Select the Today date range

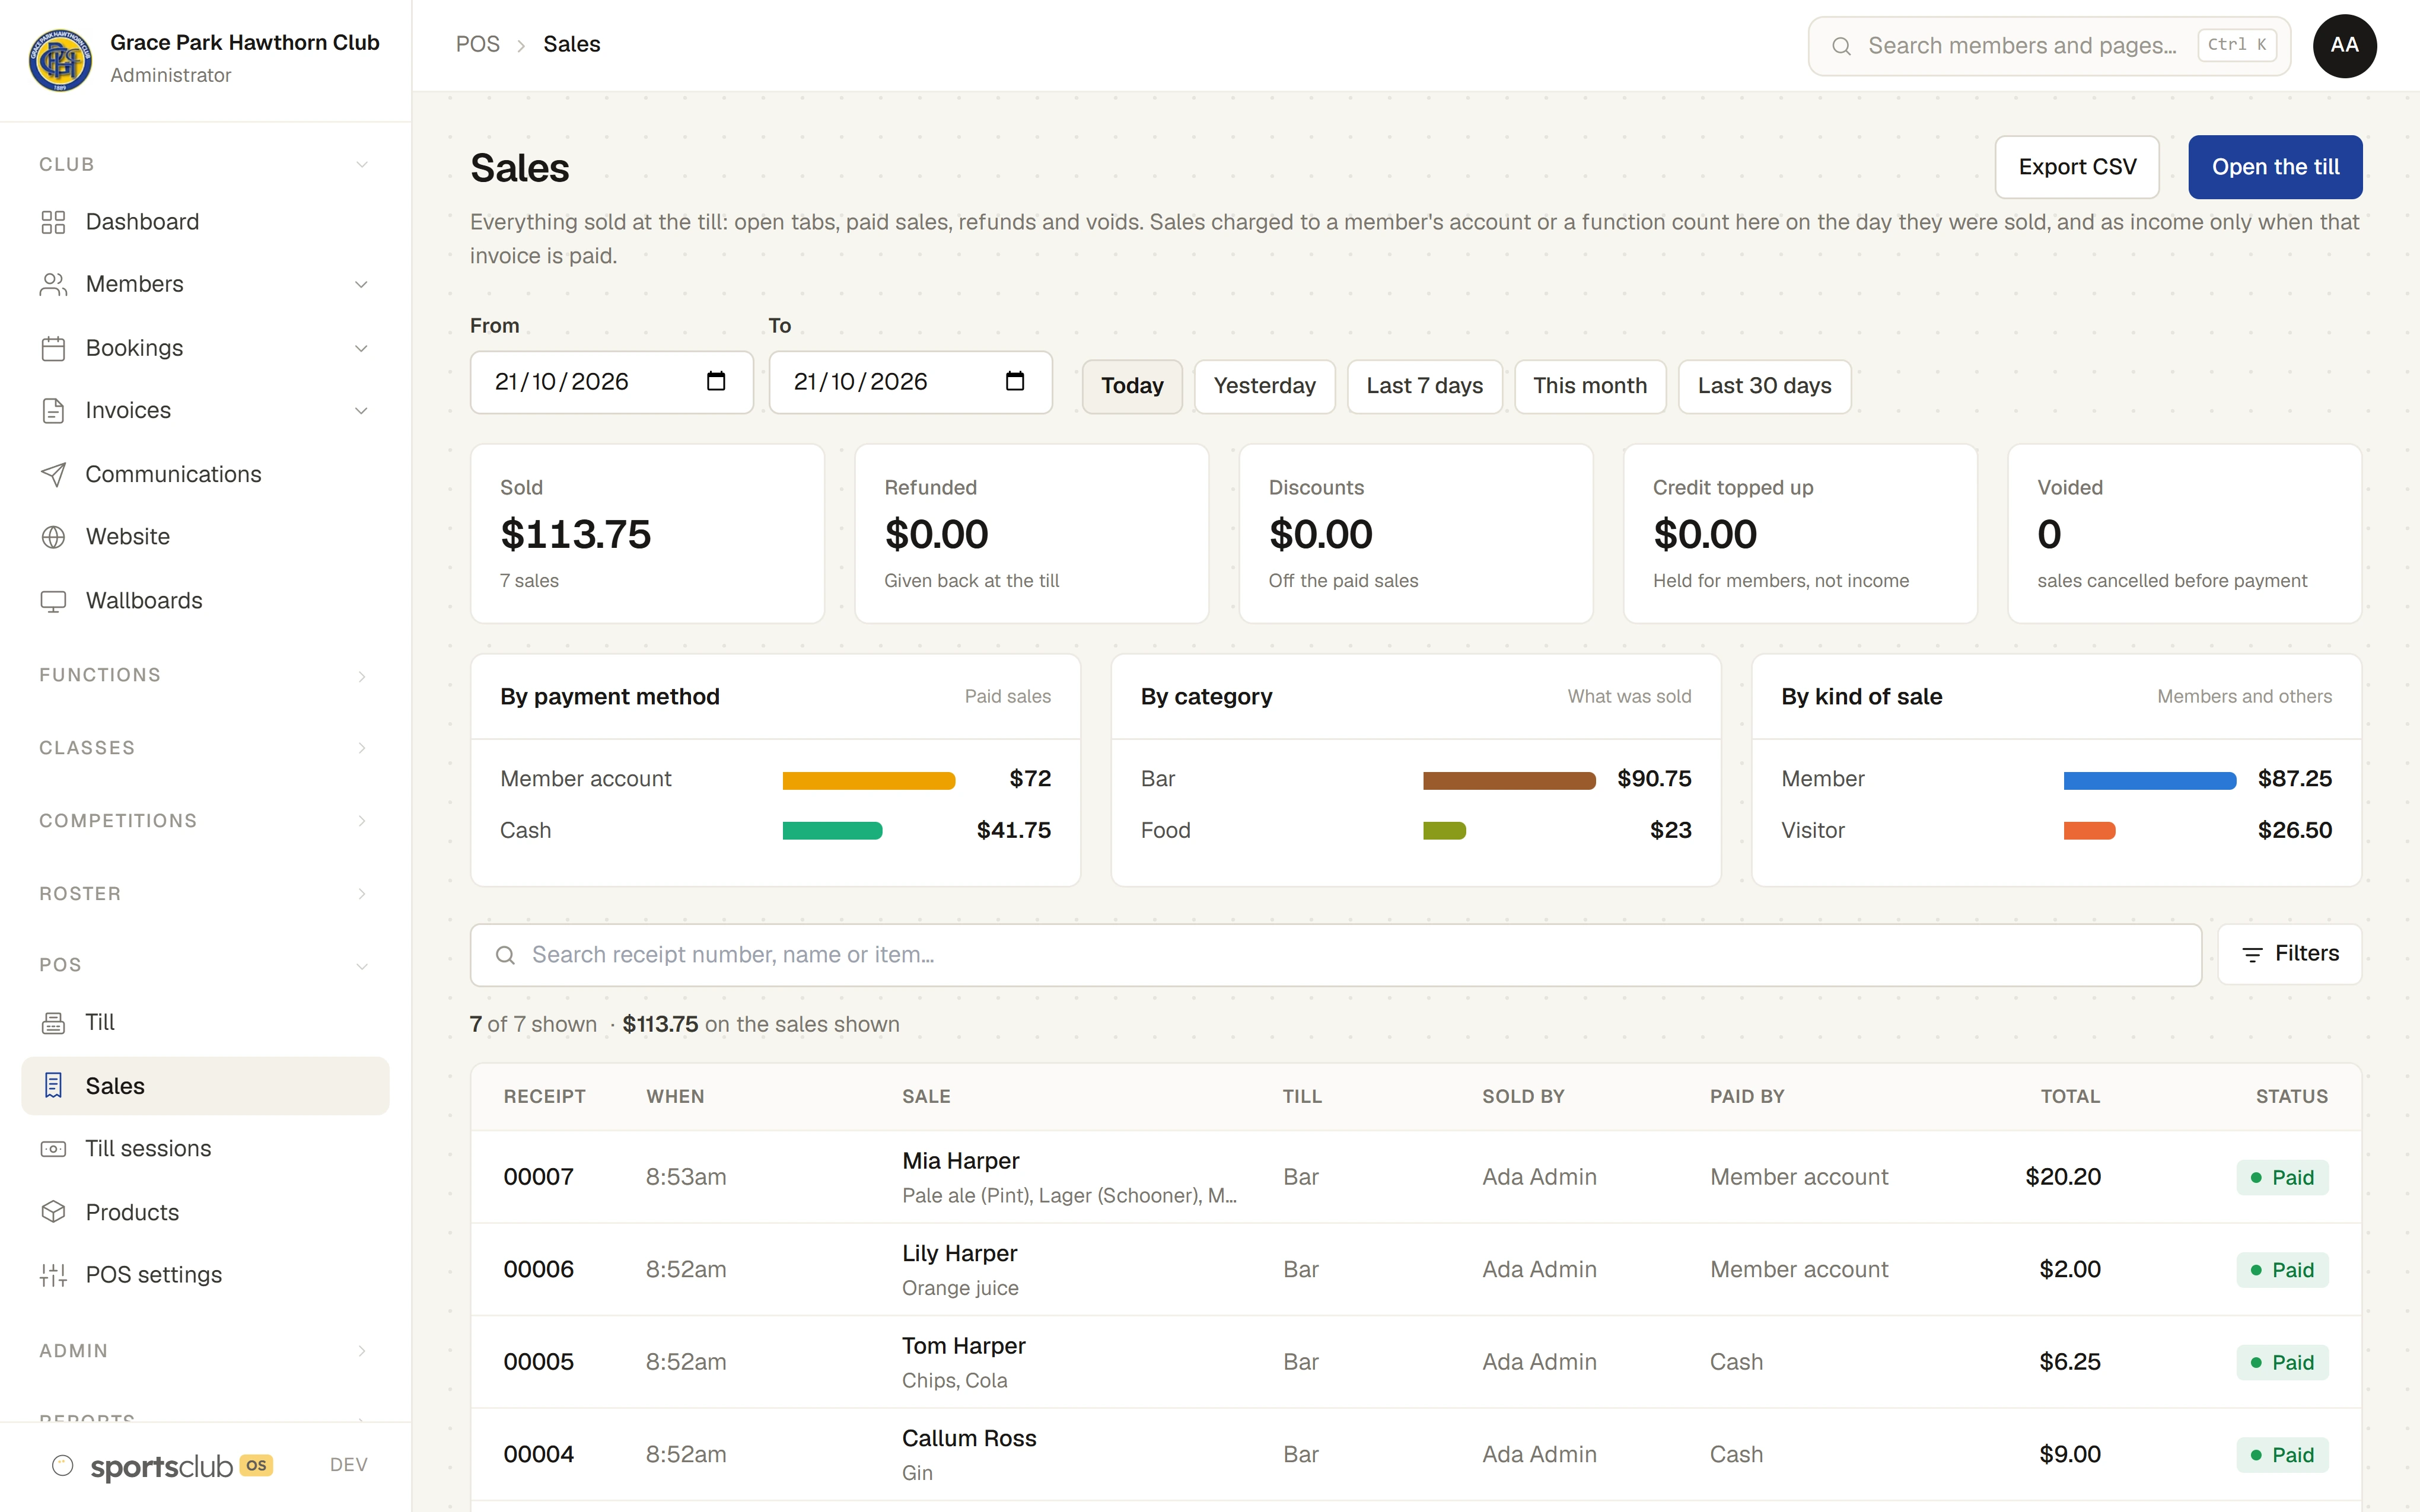(1132, 386)
